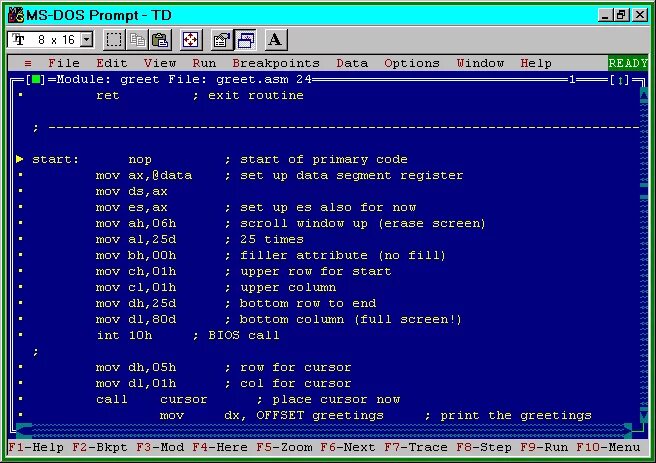Click the Paste clipboard toolbar icon
The width and height of the screenshot is (656, 463).
[x=160, y=40]
